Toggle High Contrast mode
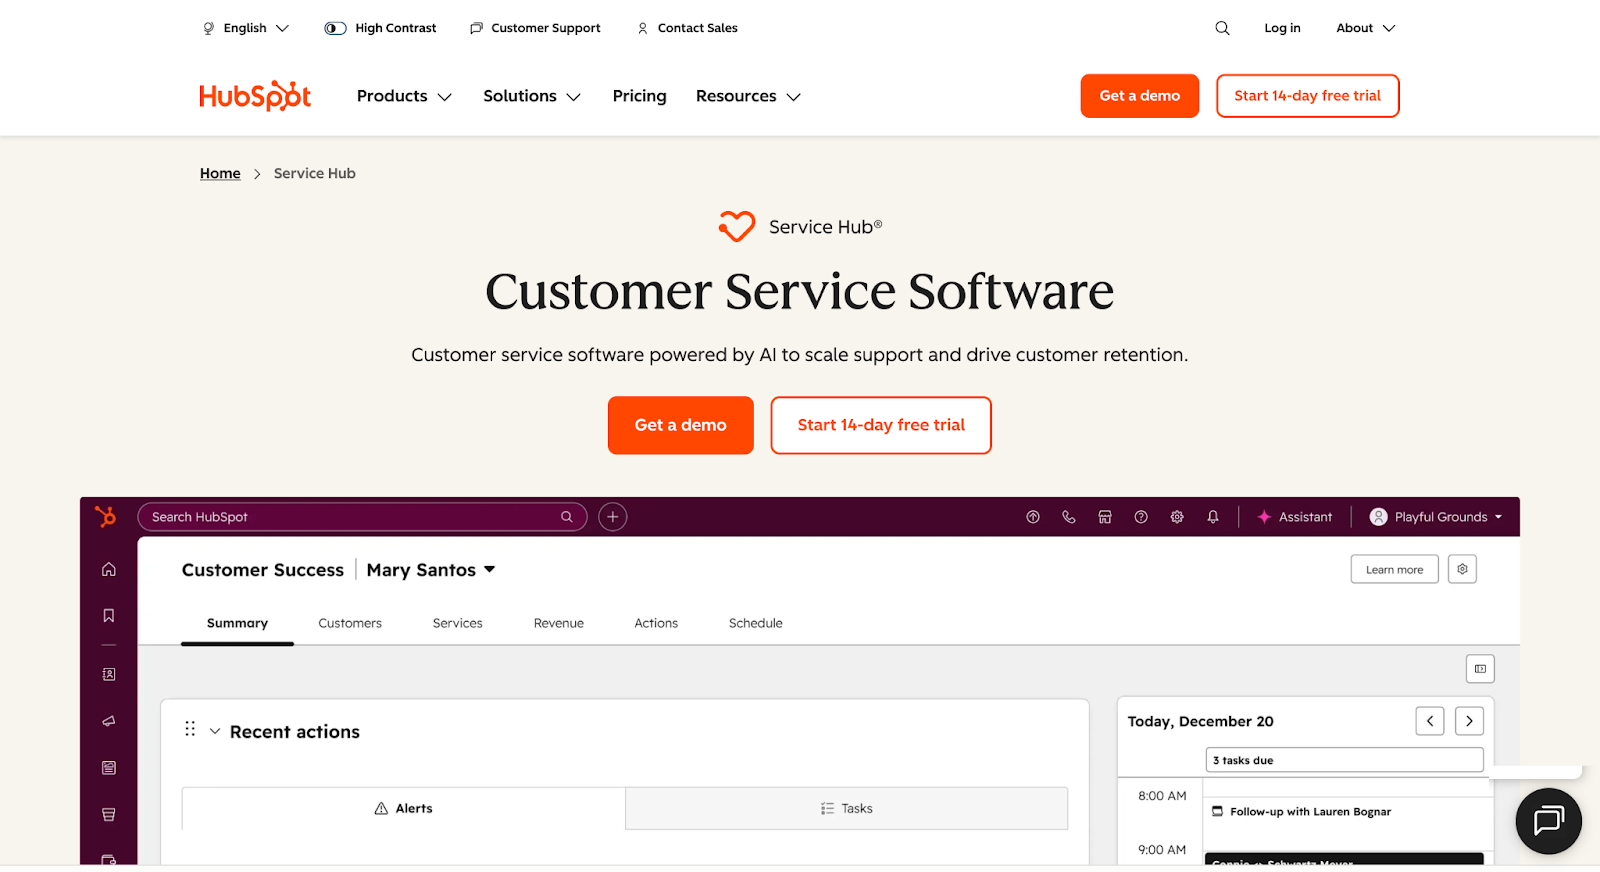The height and width of the screenshot is (872, 1600). (380, 28)
